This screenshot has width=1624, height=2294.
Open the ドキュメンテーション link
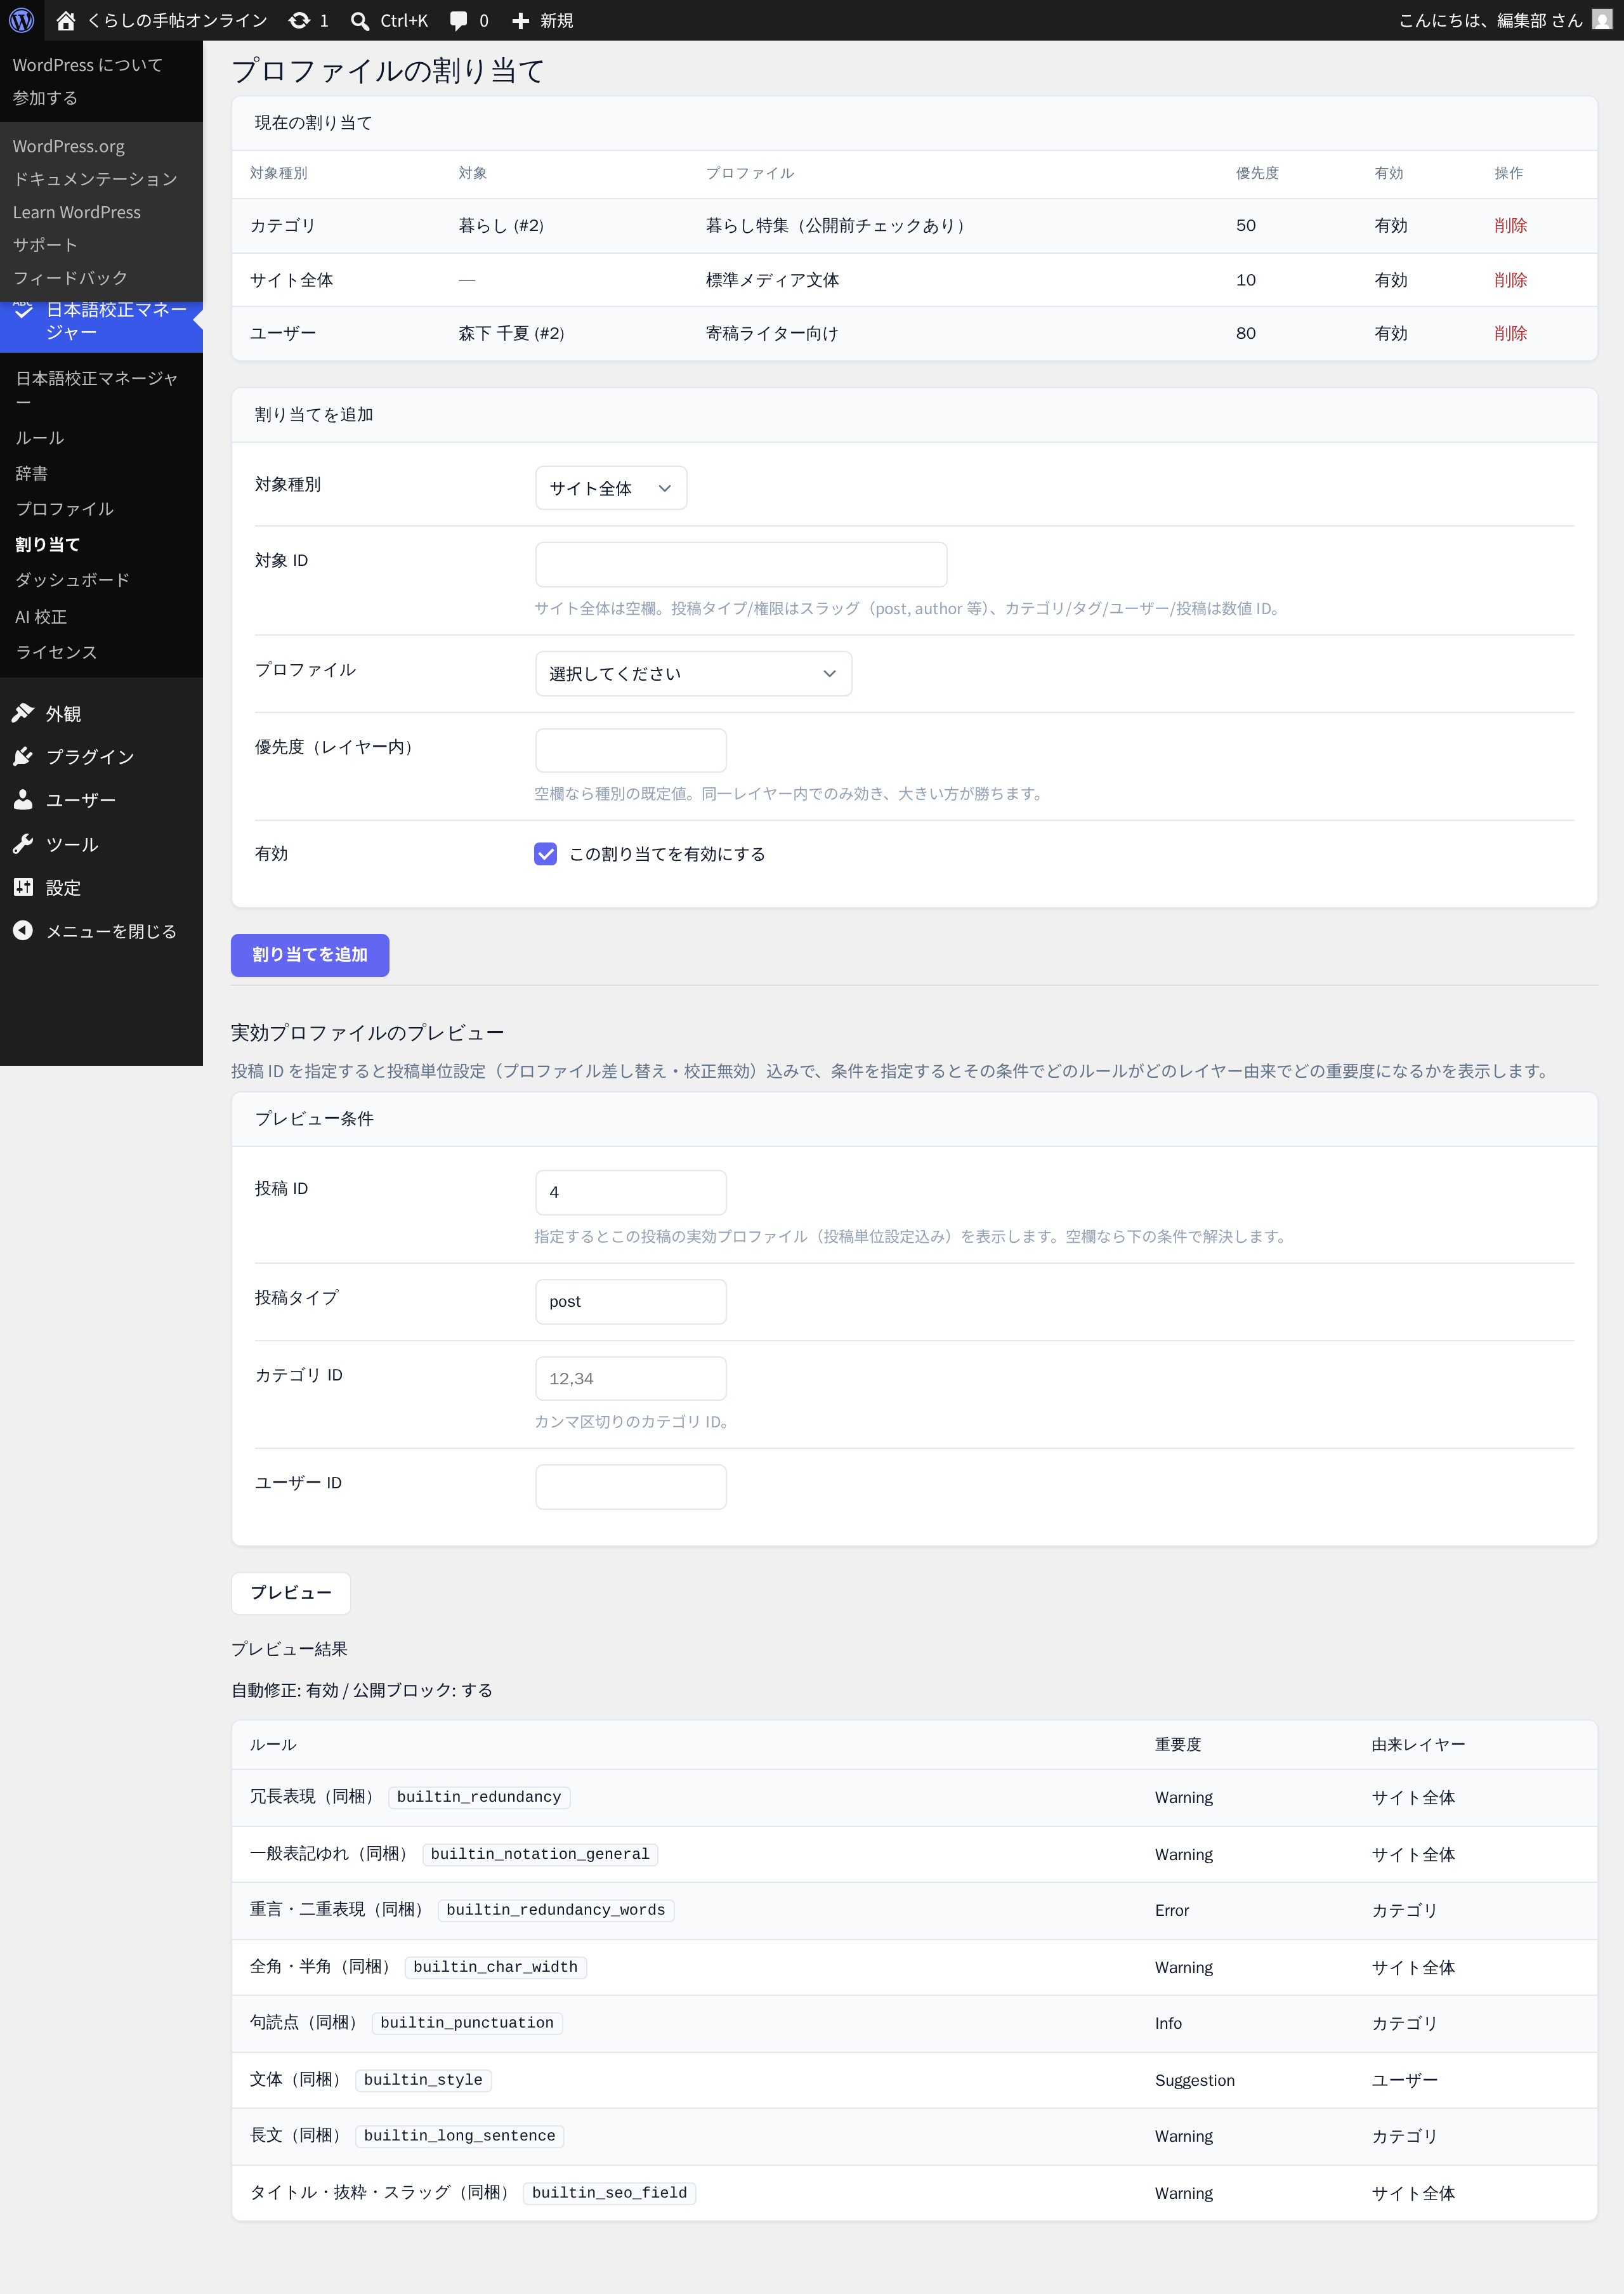(x=95, y=179)
